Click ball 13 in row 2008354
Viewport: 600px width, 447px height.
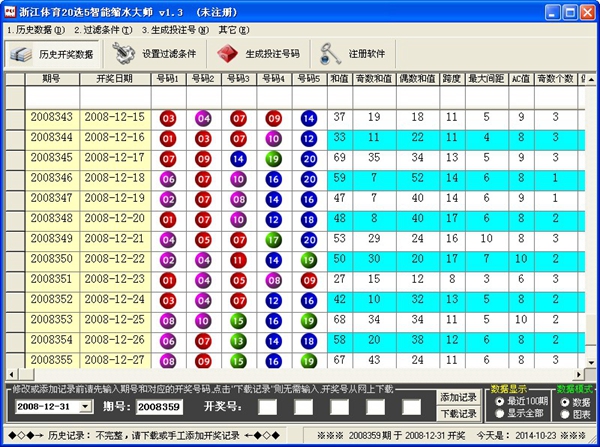[x=238, y=341]
